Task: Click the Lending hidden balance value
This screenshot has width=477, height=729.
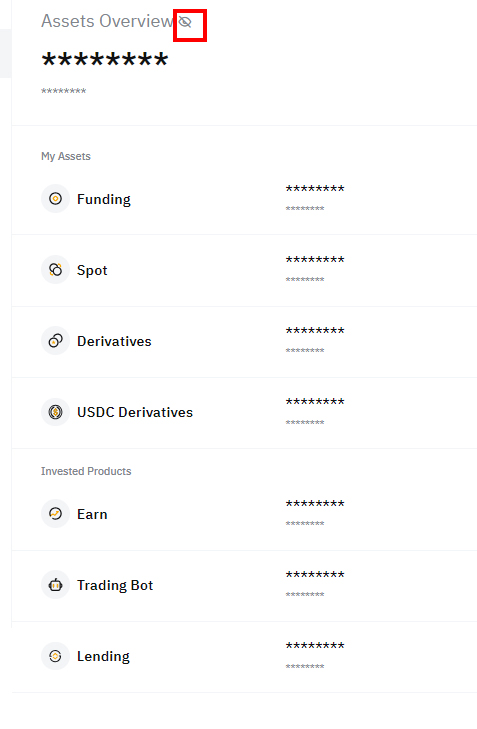Action: pyautogui.click(x=315, y=646)
